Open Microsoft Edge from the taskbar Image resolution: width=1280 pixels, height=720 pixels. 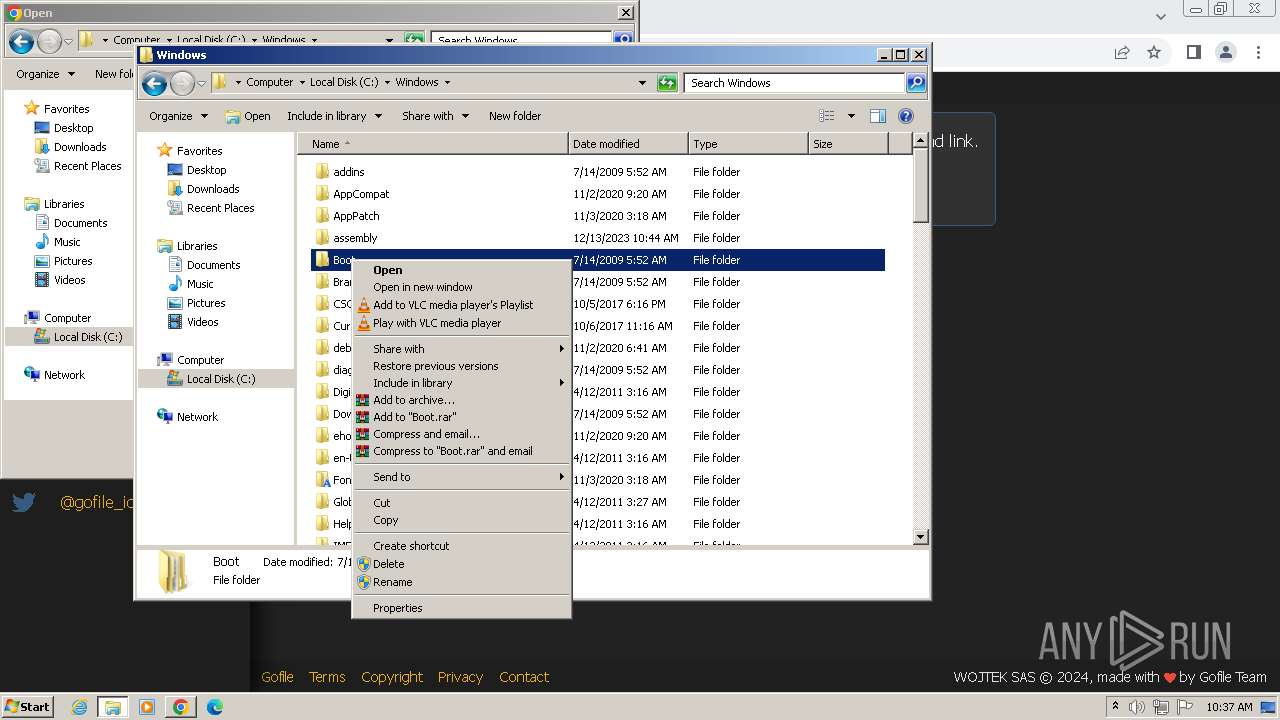coord(214,707)
